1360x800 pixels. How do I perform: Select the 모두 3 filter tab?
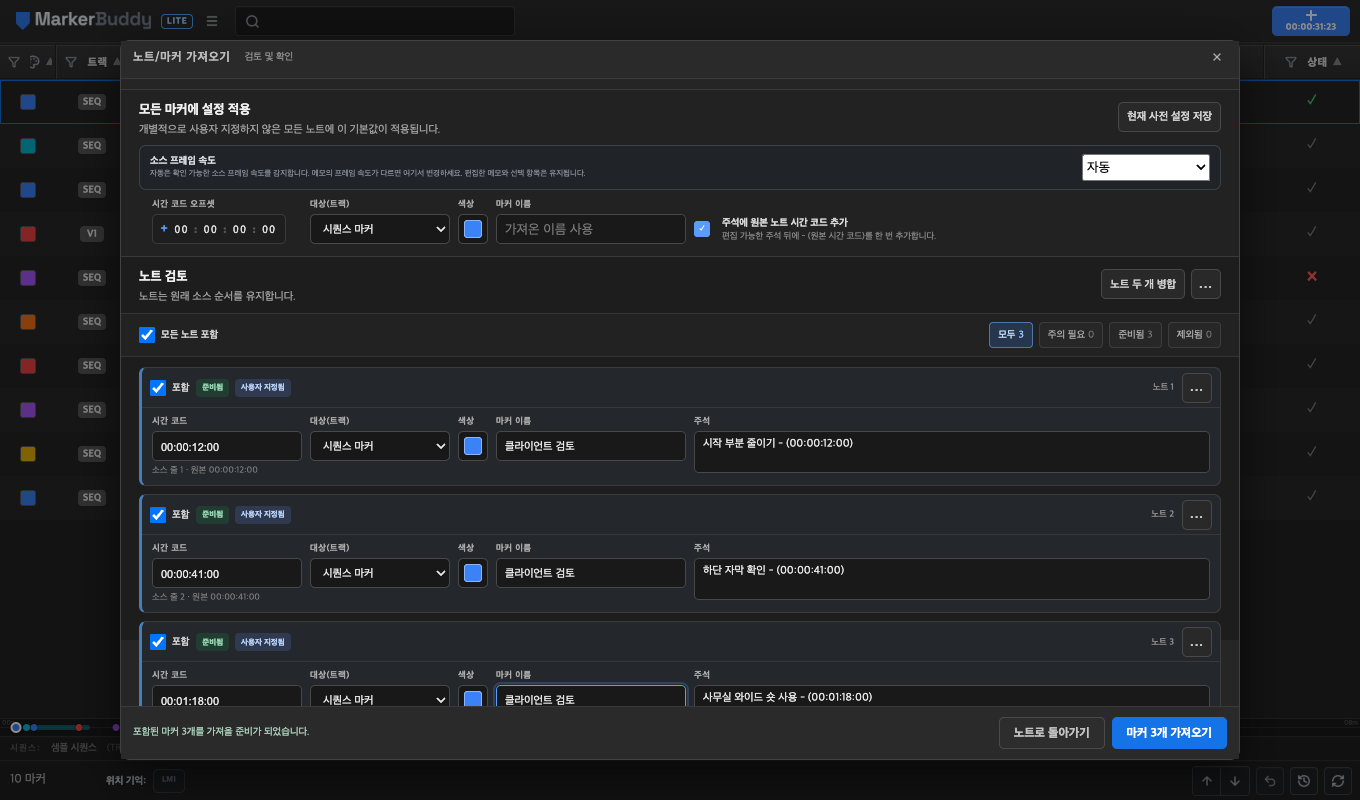[1011, 335]
